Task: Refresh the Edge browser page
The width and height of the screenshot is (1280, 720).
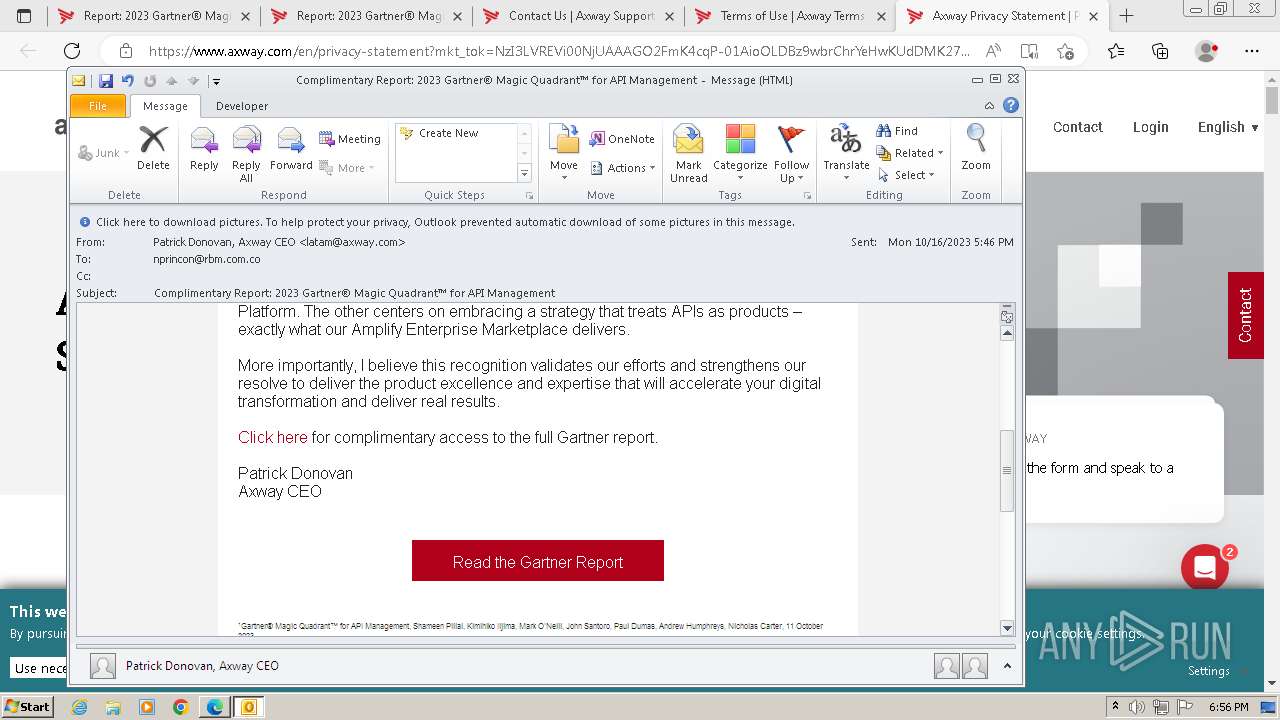Action: pos(72,51)
